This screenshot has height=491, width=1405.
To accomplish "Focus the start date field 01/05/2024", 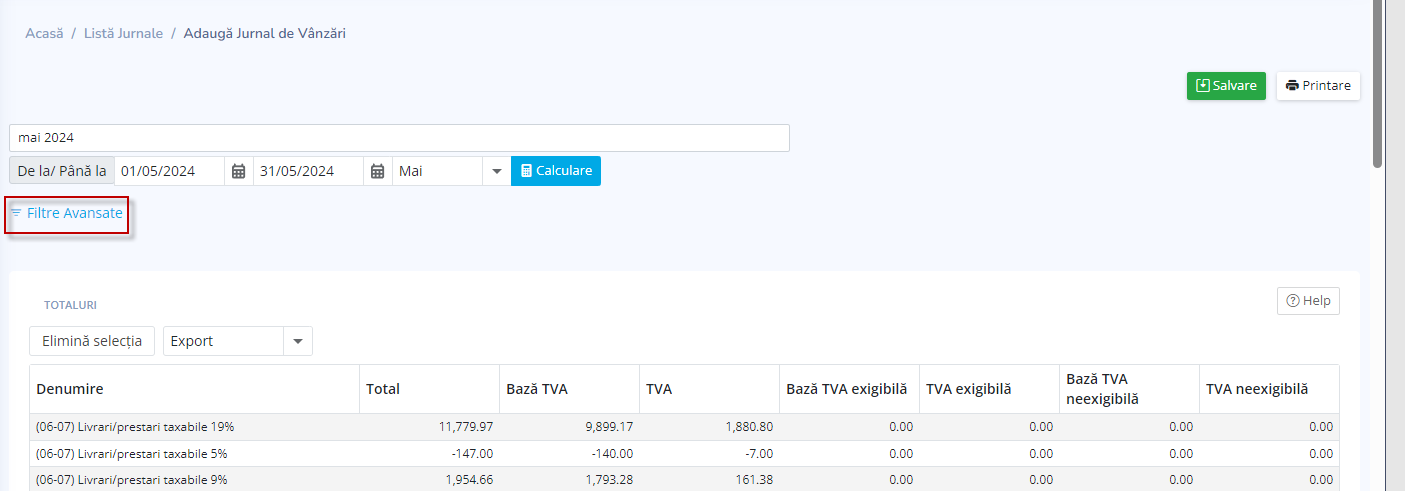I will [x=169, y=171].
